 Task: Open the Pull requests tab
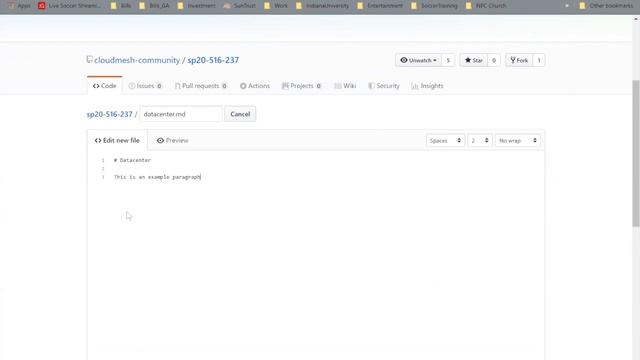click(x=201, y=86)
